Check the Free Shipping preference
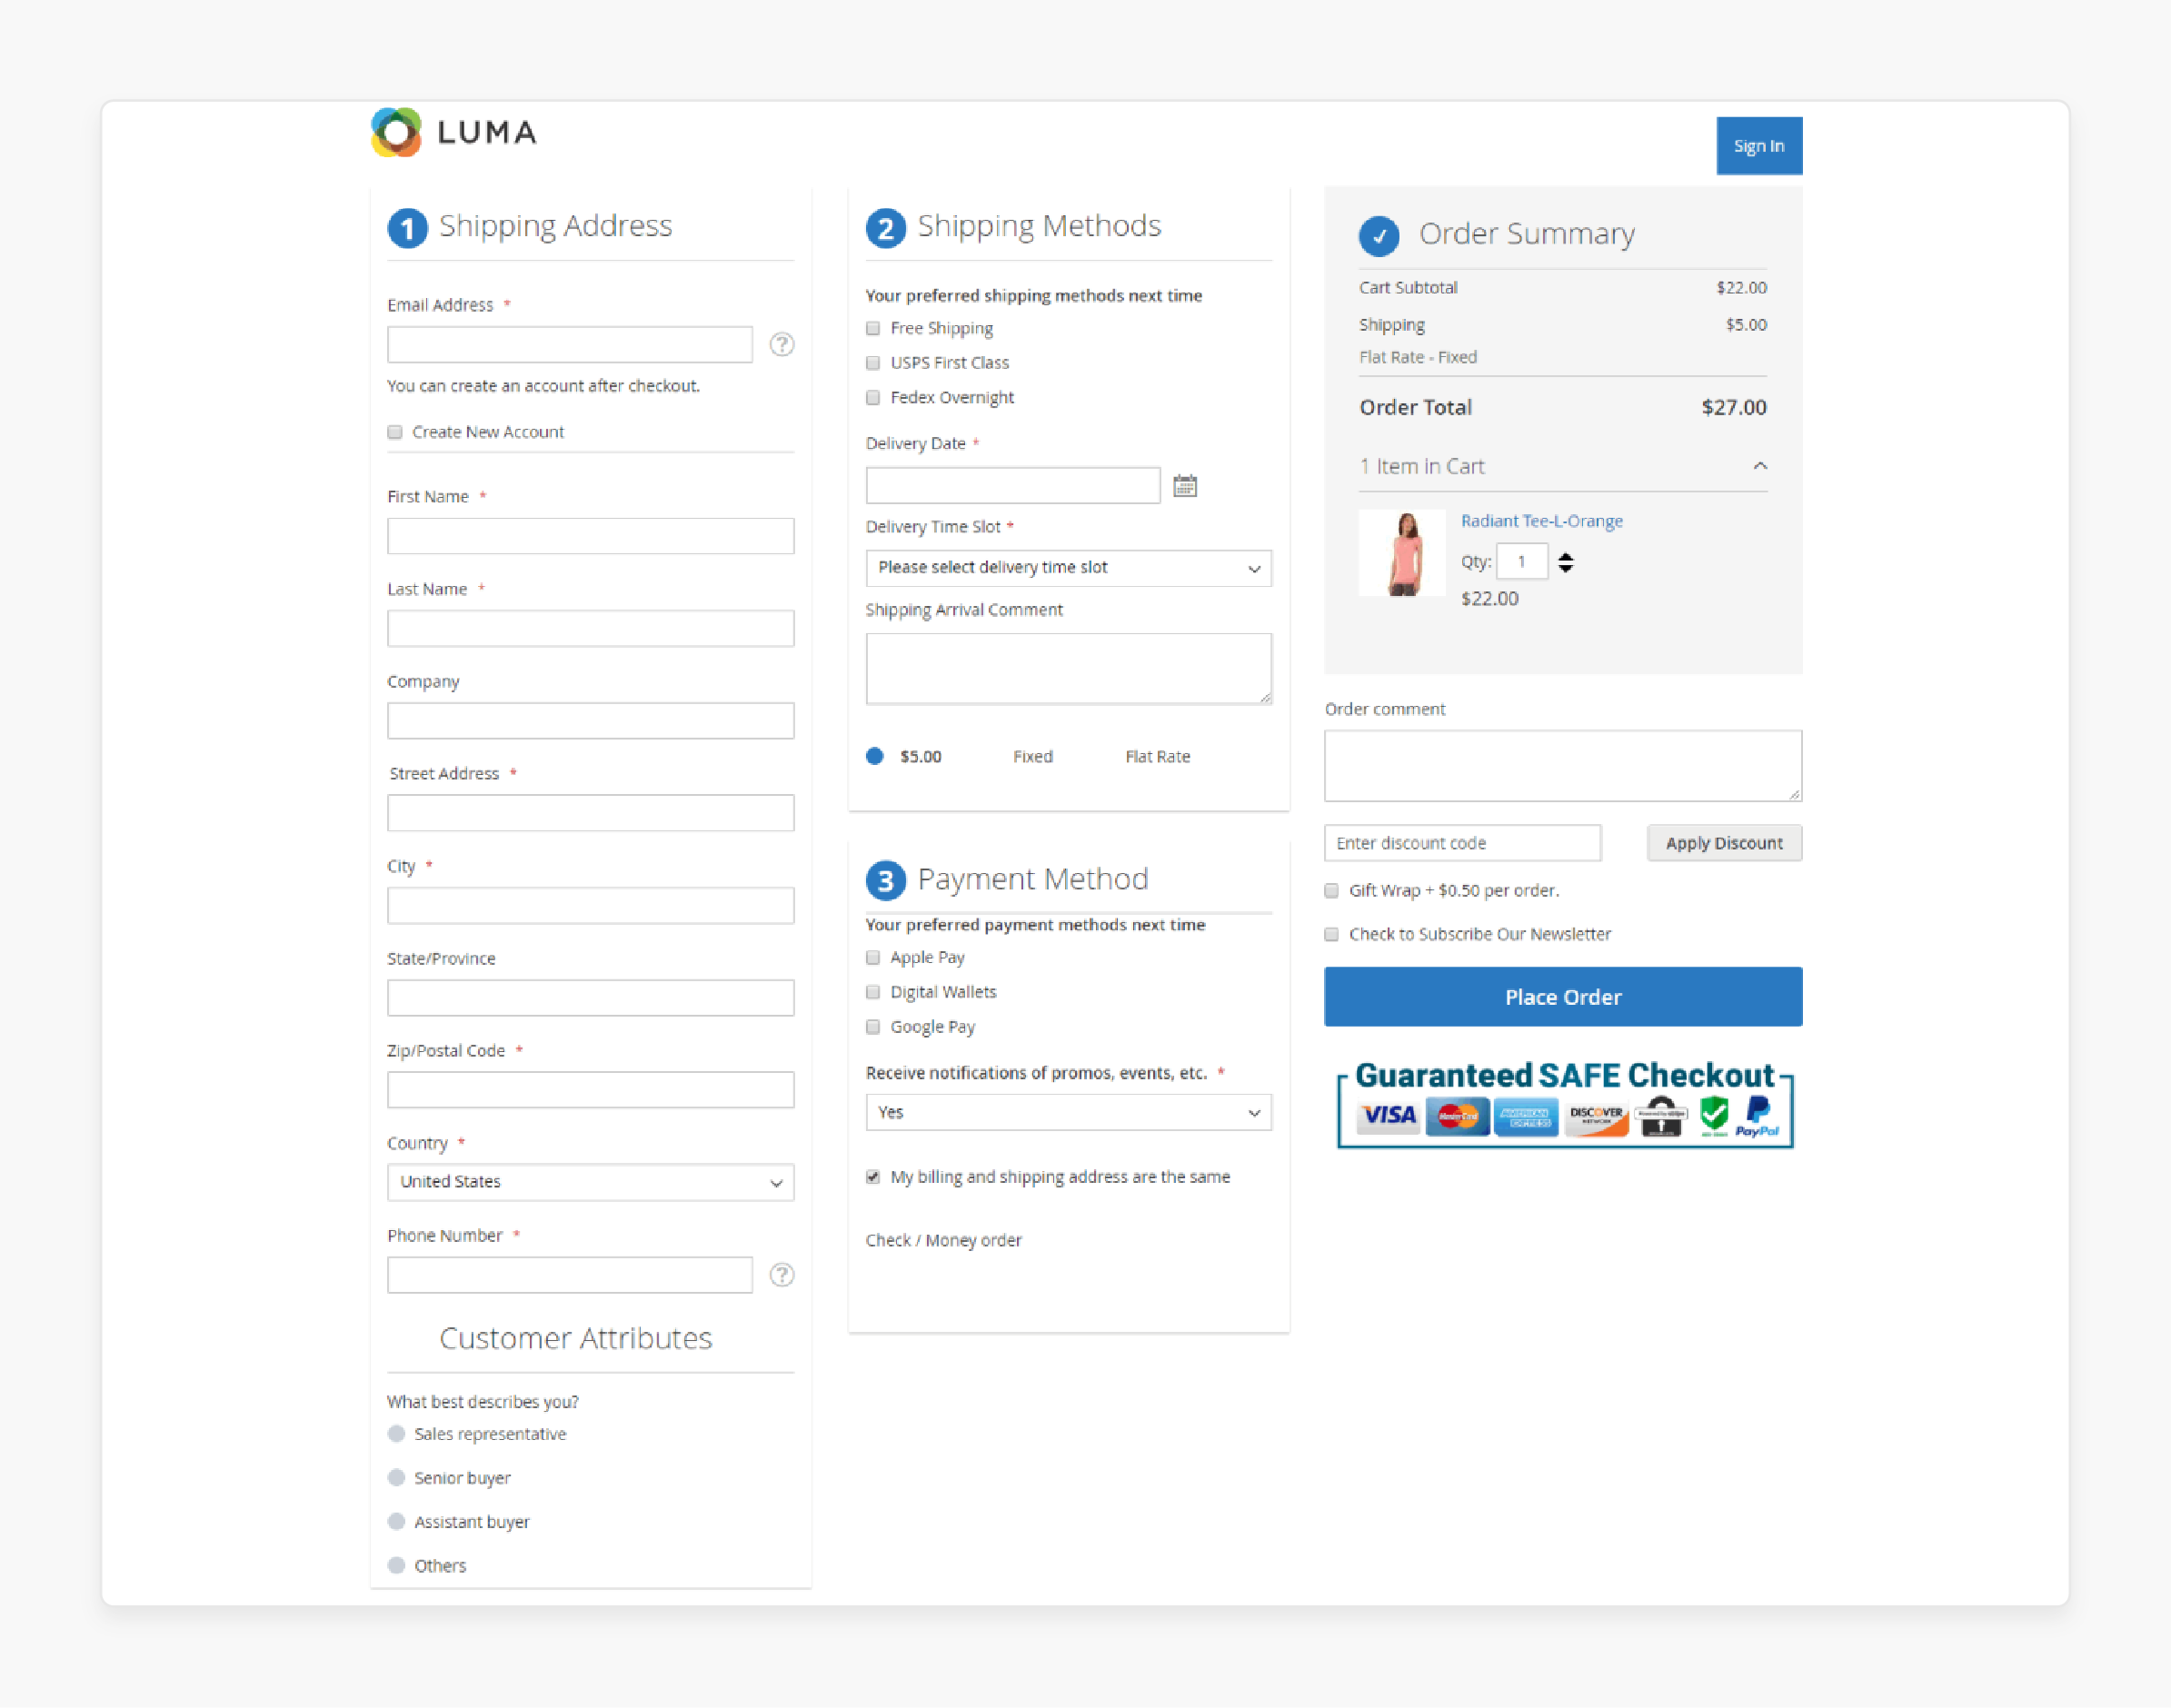Viewport: 2171px width, 1708px height. pos(873,328)
